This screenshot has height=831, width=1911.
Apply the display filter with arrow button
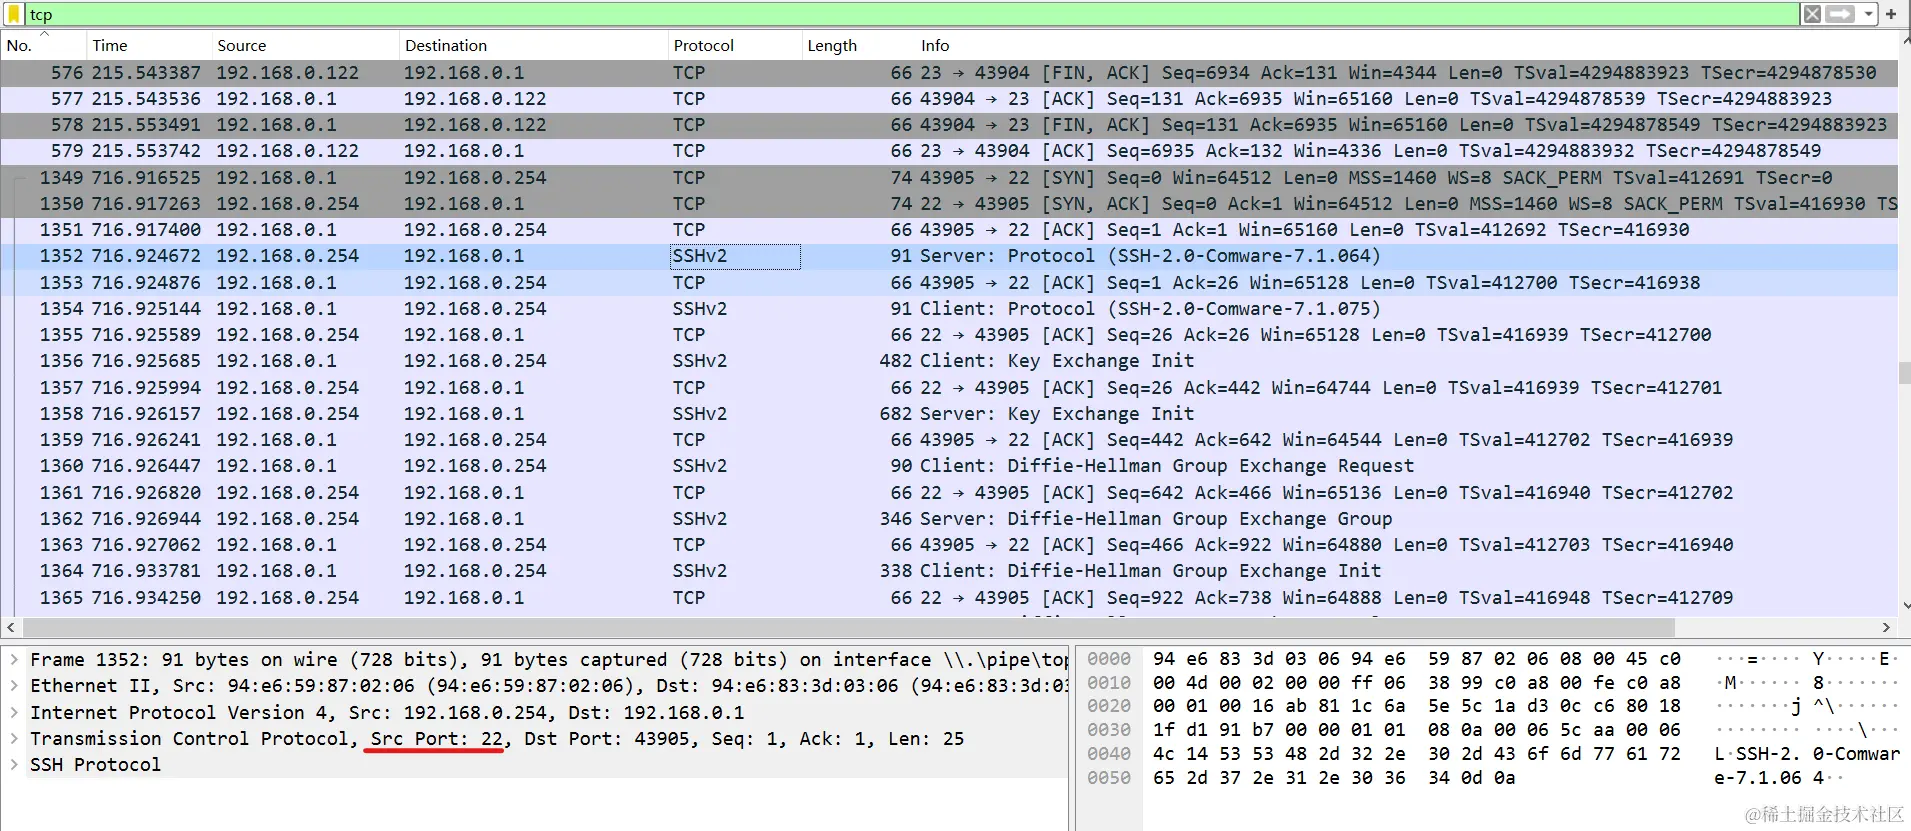pos(1840,14)
